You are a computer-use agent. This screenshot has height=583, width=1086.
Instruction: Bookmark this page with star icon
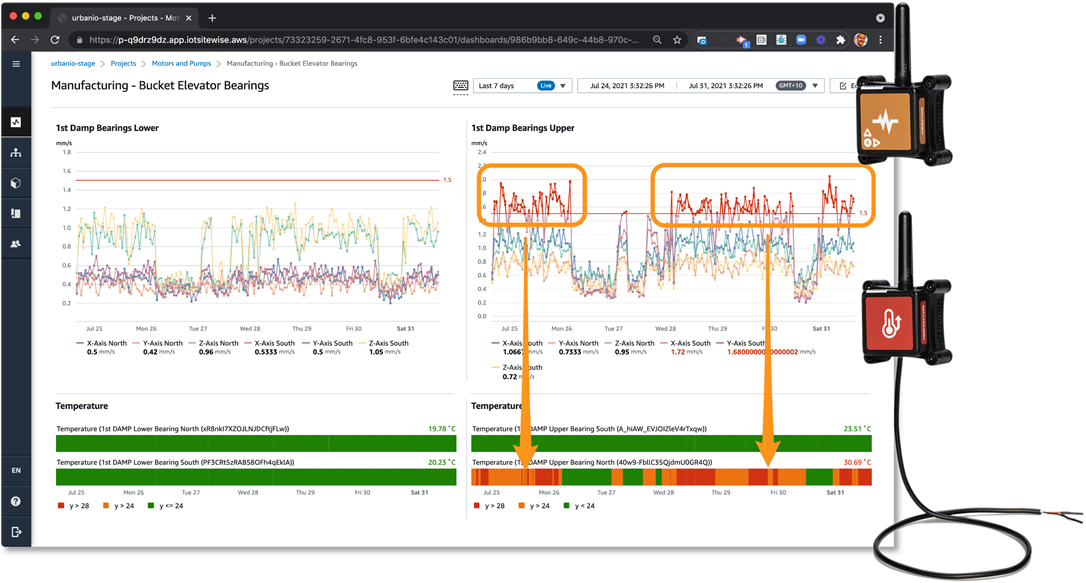click(x=677, y=40)
